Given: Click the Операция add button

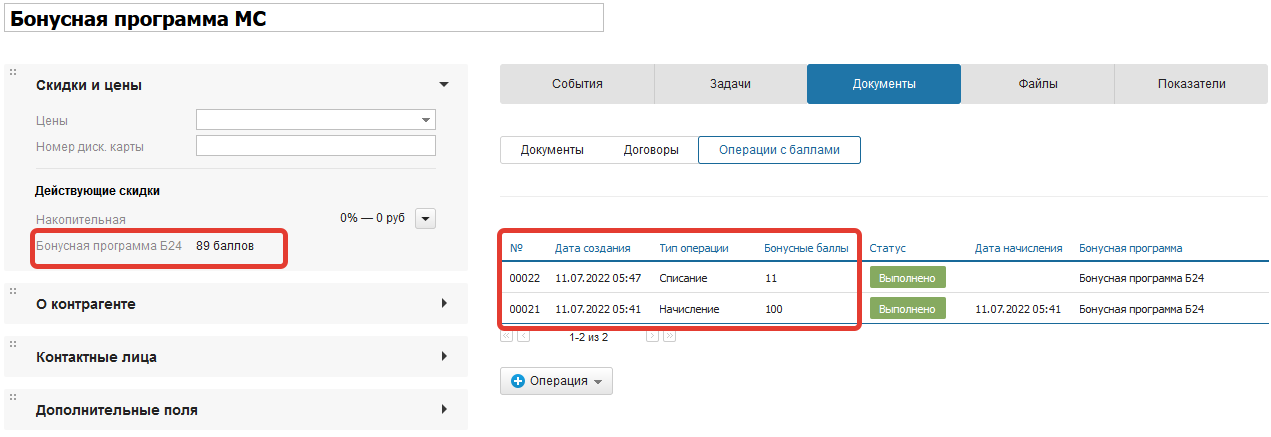Looking at the screenshot, I should [556, 381].
